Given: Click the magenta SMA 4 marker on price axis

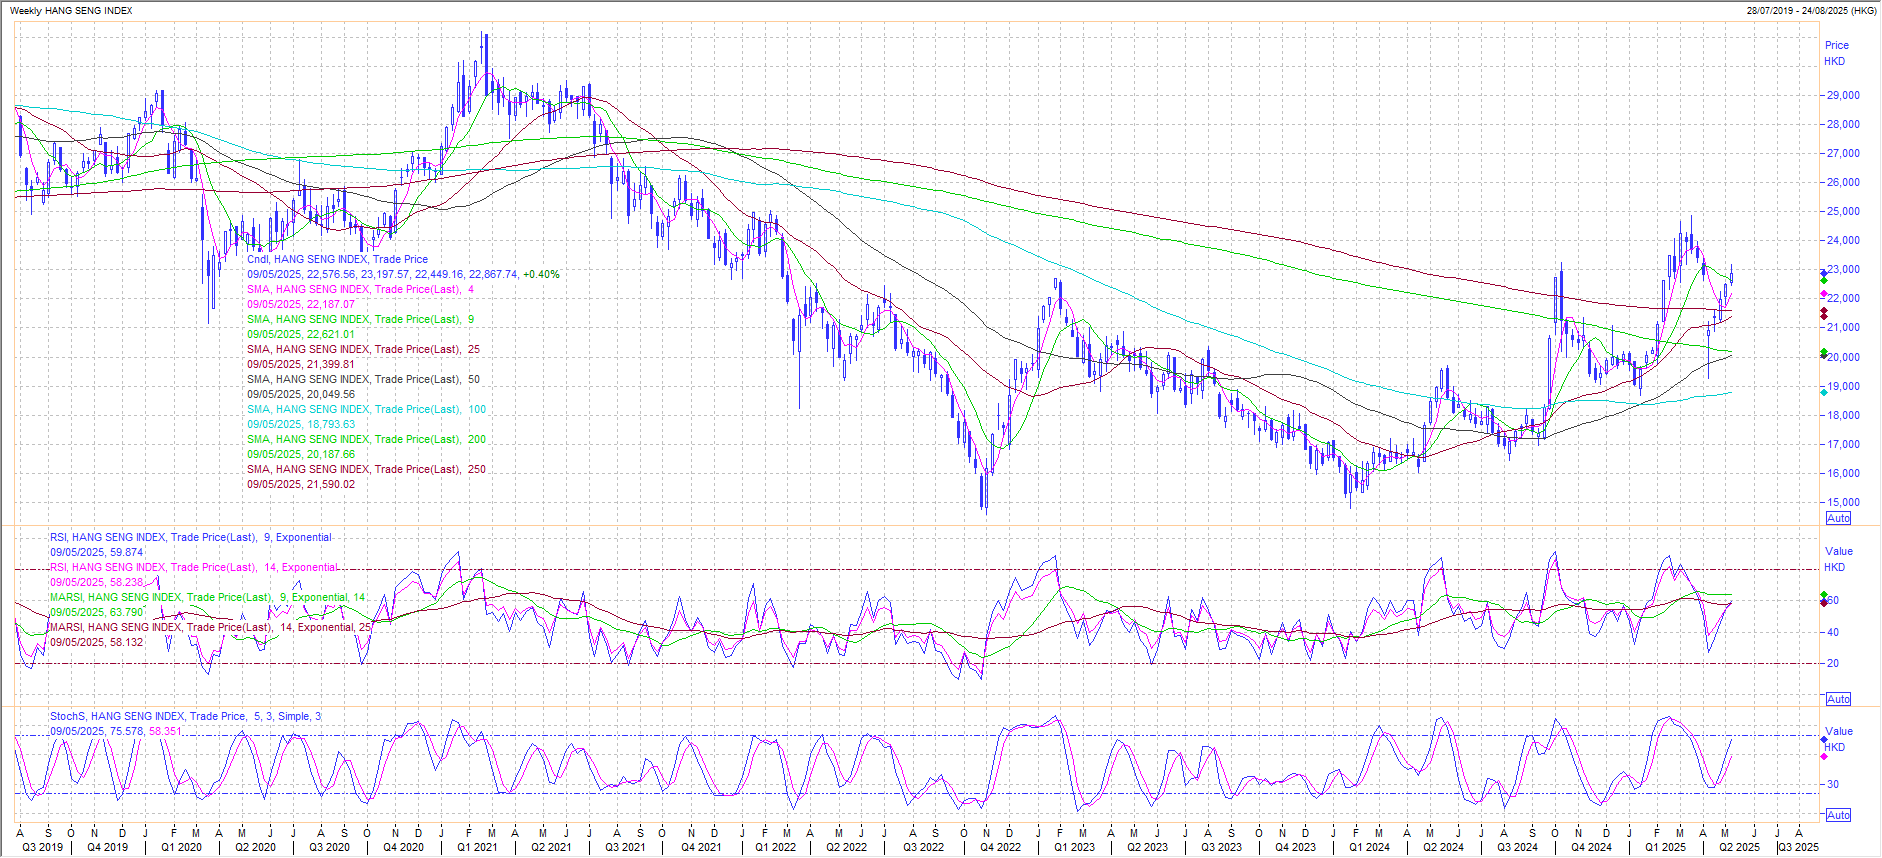Looking at the screenshot, I should pos(1824,293).
